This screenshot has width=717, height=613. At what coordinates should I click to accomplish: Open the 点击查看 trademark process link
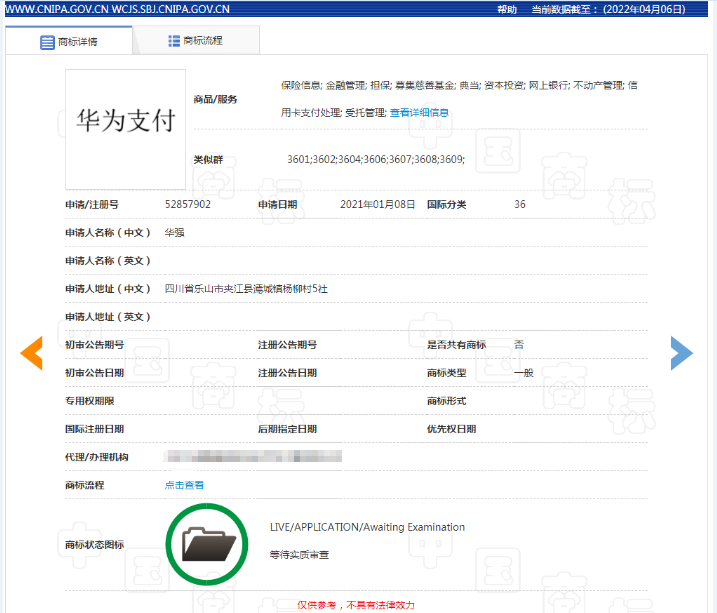tap(184, 485)
